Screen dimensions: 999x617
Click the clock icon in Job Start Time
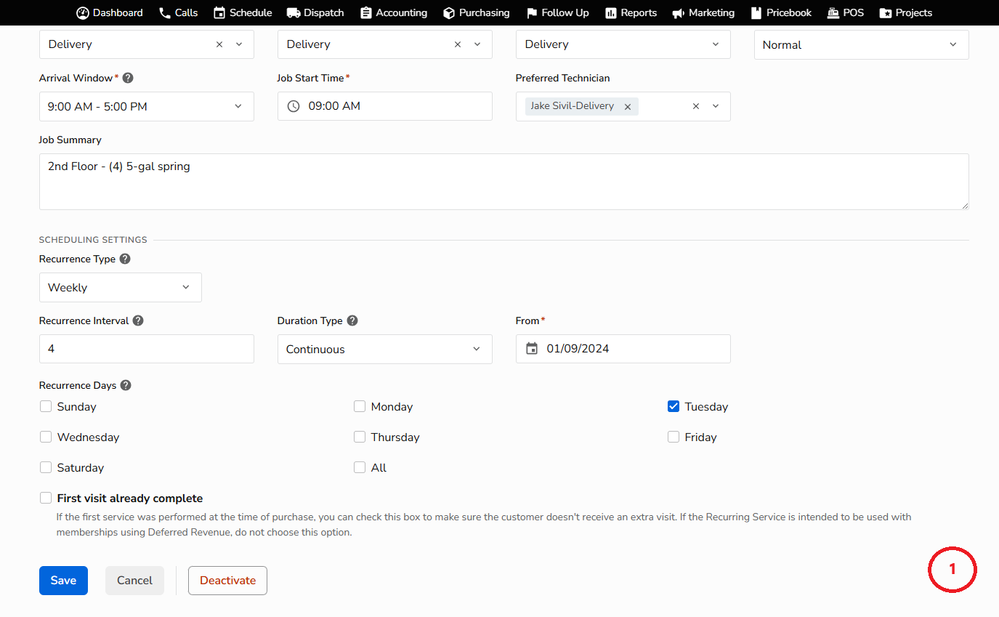point(293,106)
